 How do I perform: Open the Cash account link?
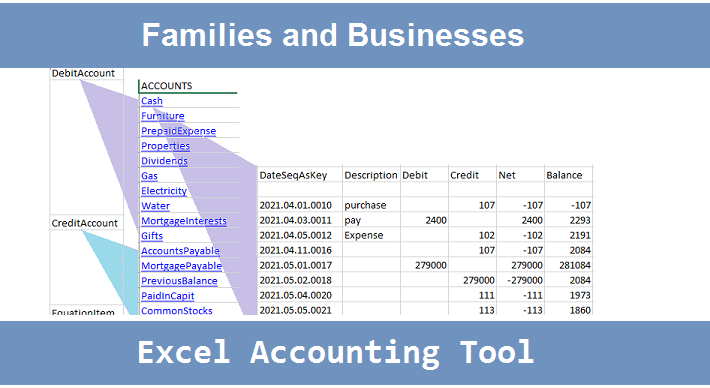(152, 101)
